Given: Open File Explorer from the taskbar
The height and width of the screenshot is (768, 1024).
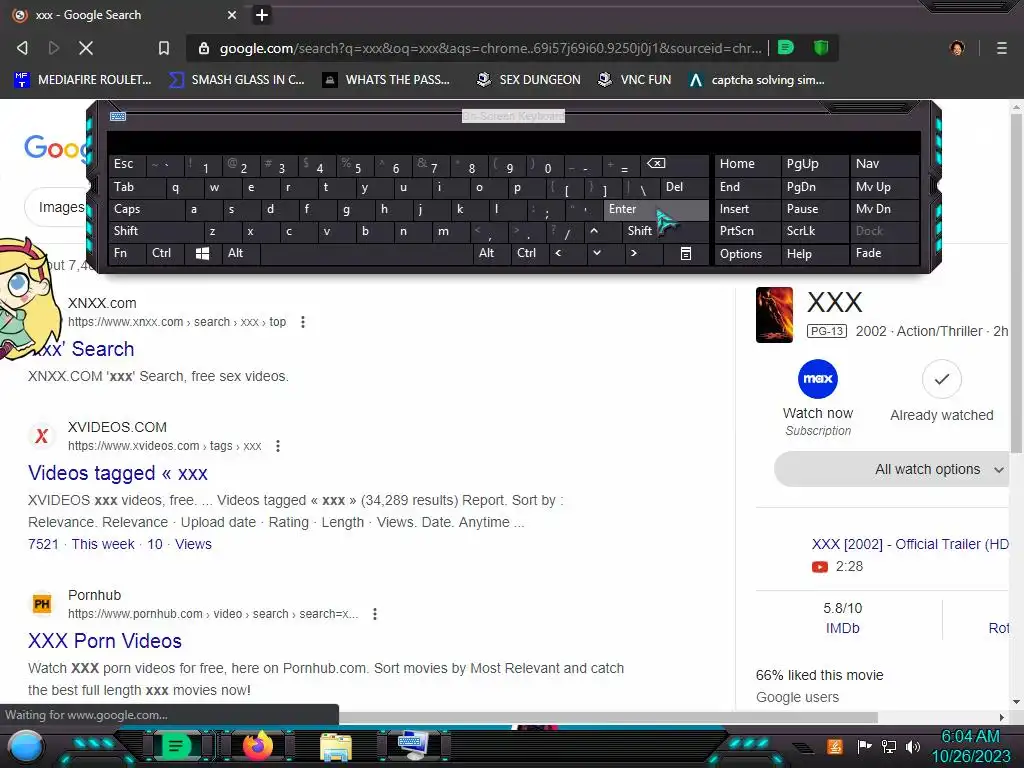Looking at the screenshot, I should point(336,747).
